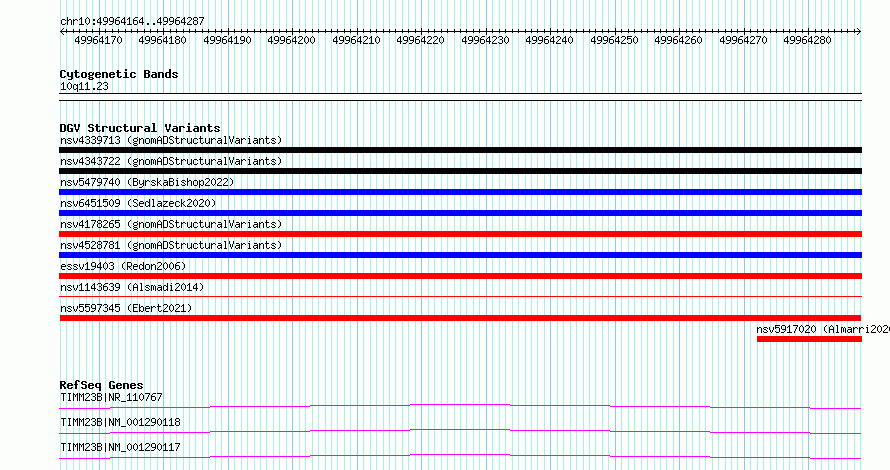Viewport: 890px width, 470px height.
Task: Open the Cytogenetic Bands track heading
Action: tap(119, 74)
